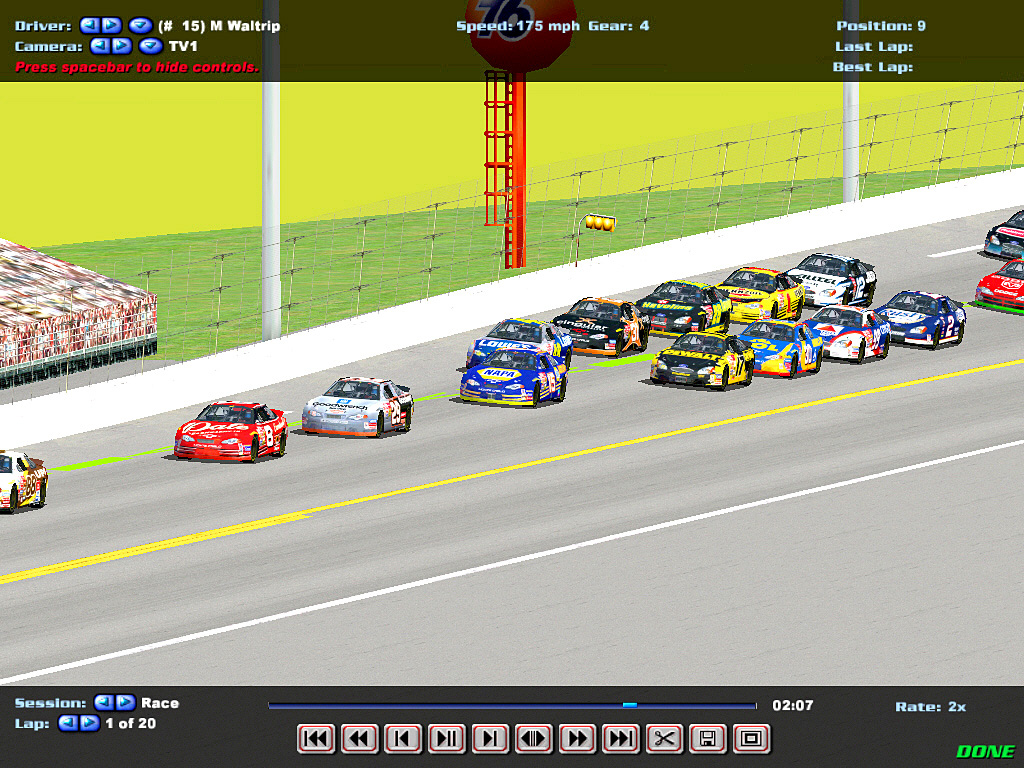Screen dimensions: 1024x768
Task: Open the Camera selection dropdown
Action: pos(151,46)
